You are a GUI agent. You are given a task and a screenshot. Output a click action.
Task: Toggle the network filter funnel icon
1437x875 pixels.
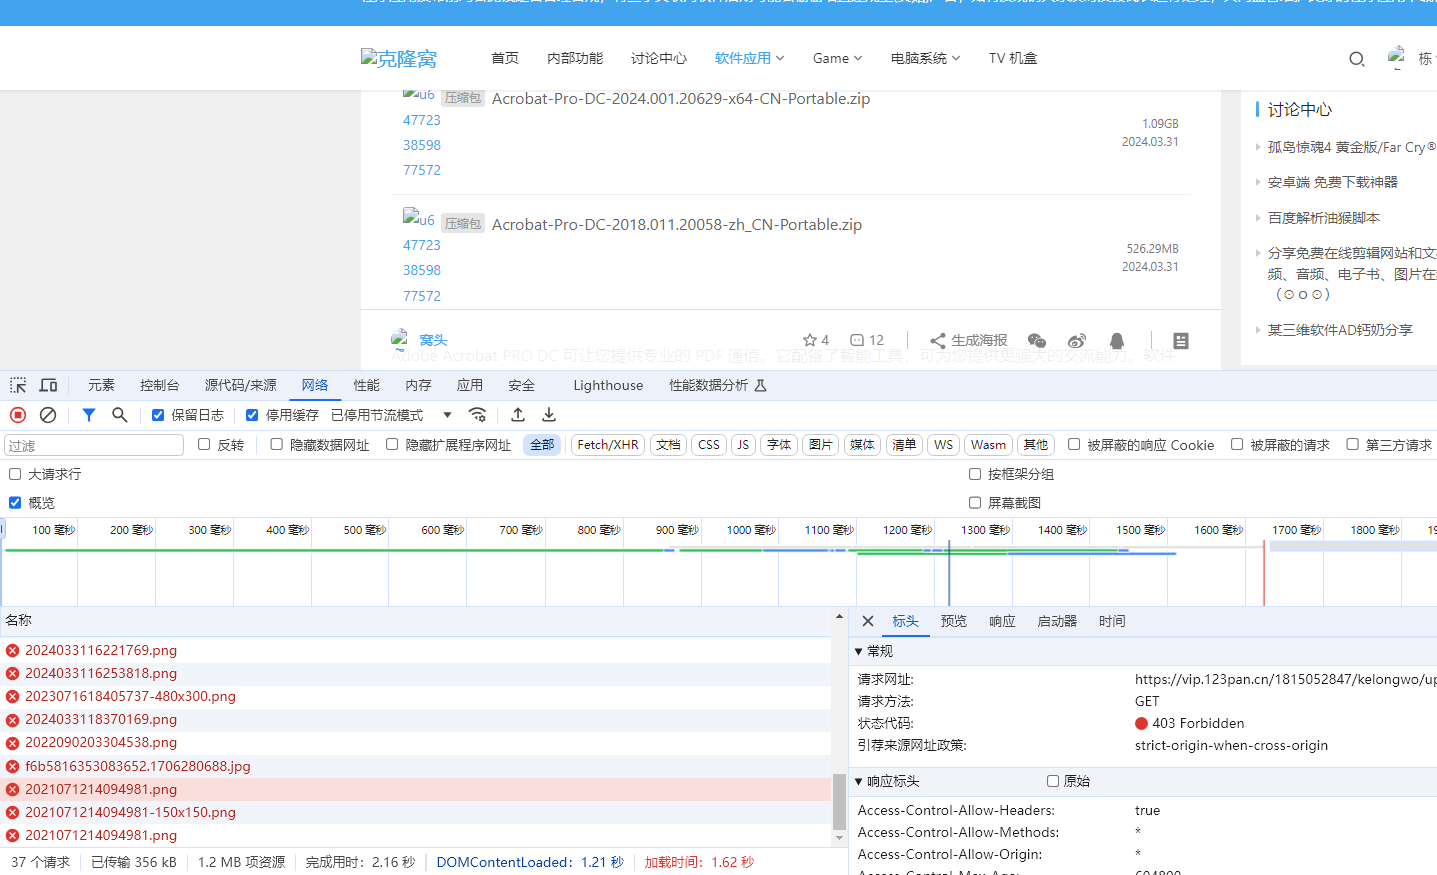[x=89, y=415]
